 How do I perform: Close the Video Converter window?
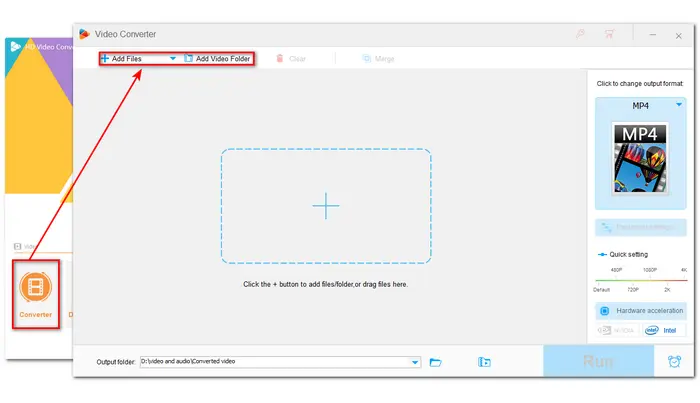(x=679, y=36)
